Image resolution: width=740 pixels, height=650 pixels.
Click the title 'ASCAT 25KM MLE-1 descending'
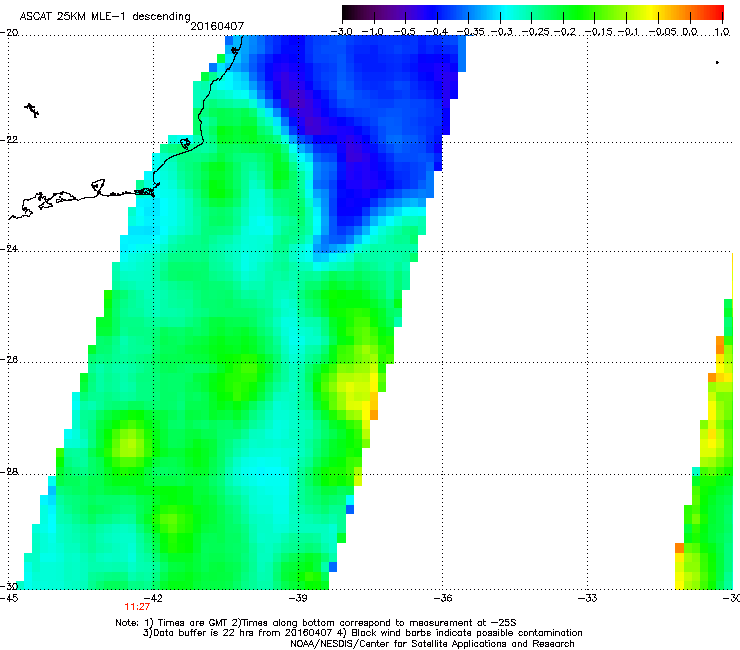pos(105,16)
